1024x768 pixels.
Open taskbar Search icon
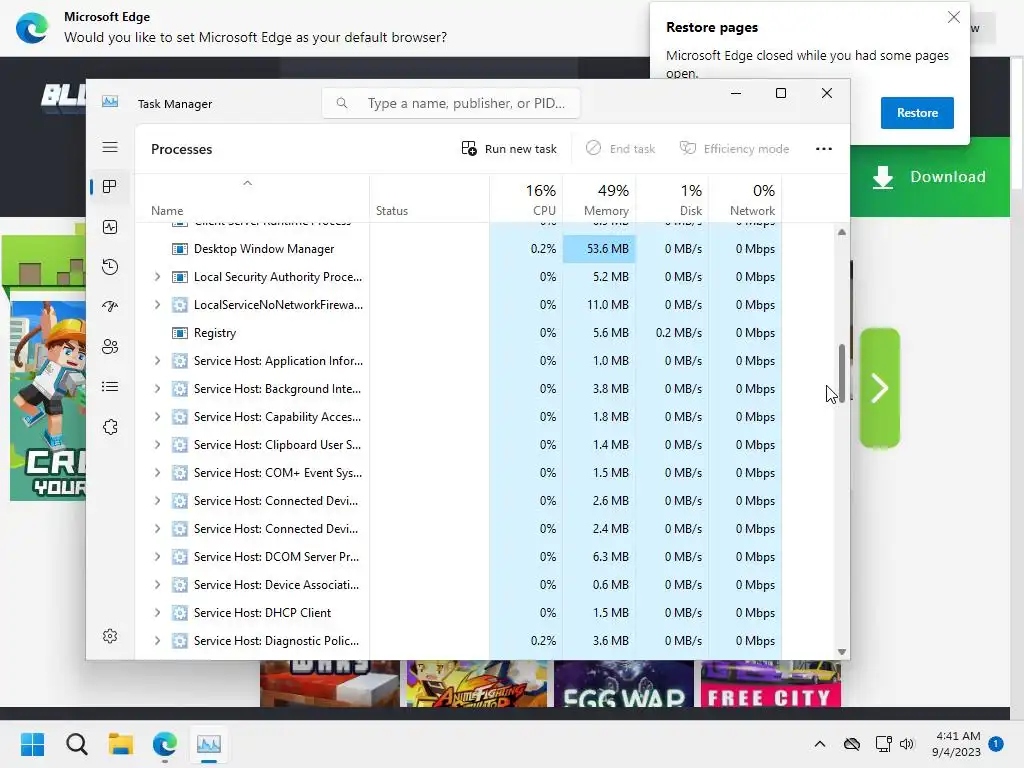pos(76,744)
